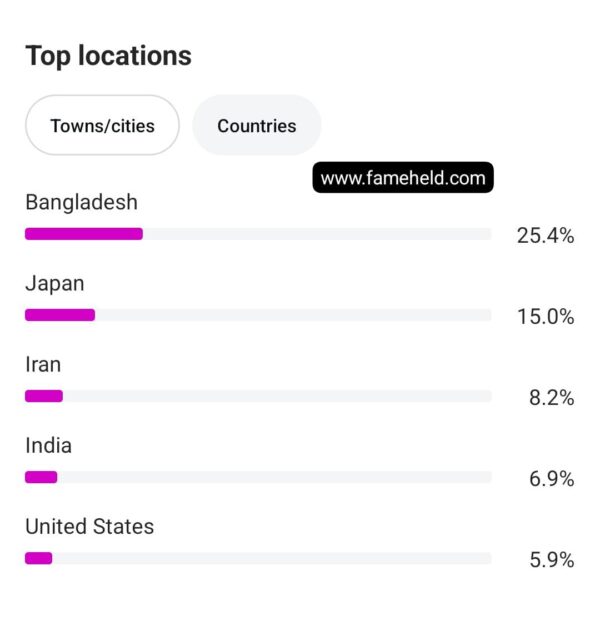
Task: Click the Japan magenta progress bar
Action: point(60,315)
